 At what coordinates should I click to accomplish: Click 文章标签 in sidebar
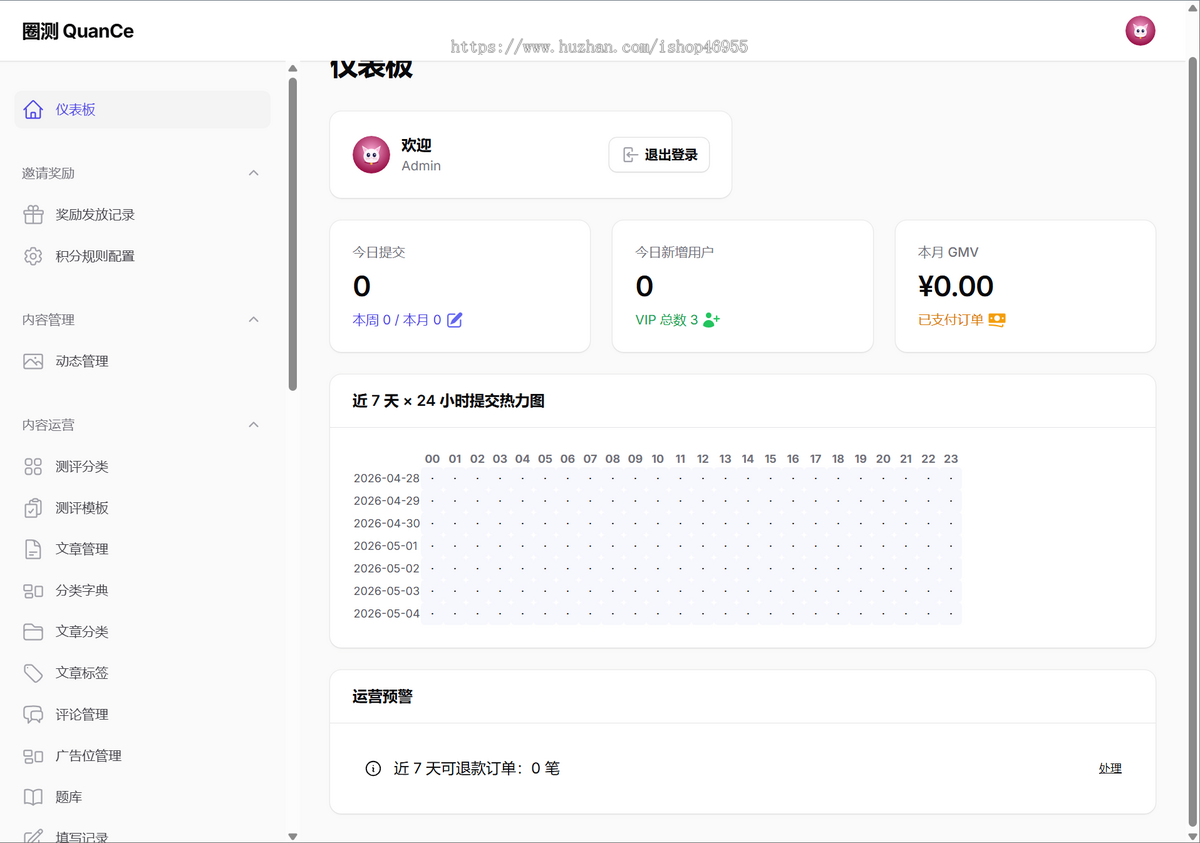(x=142, y=673)
